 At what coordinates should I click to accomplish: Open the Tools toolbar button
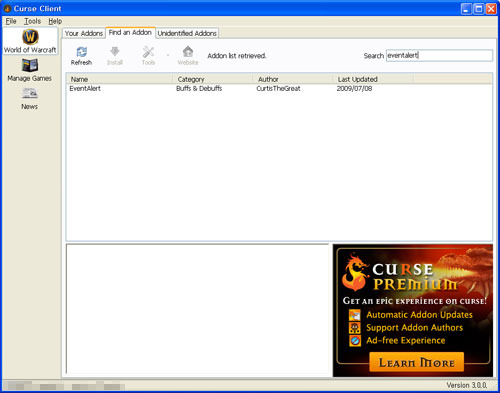[148, 56]
